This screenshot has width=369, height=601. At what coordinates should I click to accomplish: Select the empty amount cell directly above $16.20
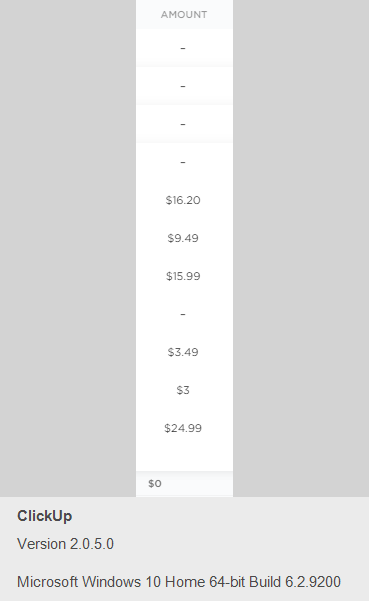pos(184,162)
